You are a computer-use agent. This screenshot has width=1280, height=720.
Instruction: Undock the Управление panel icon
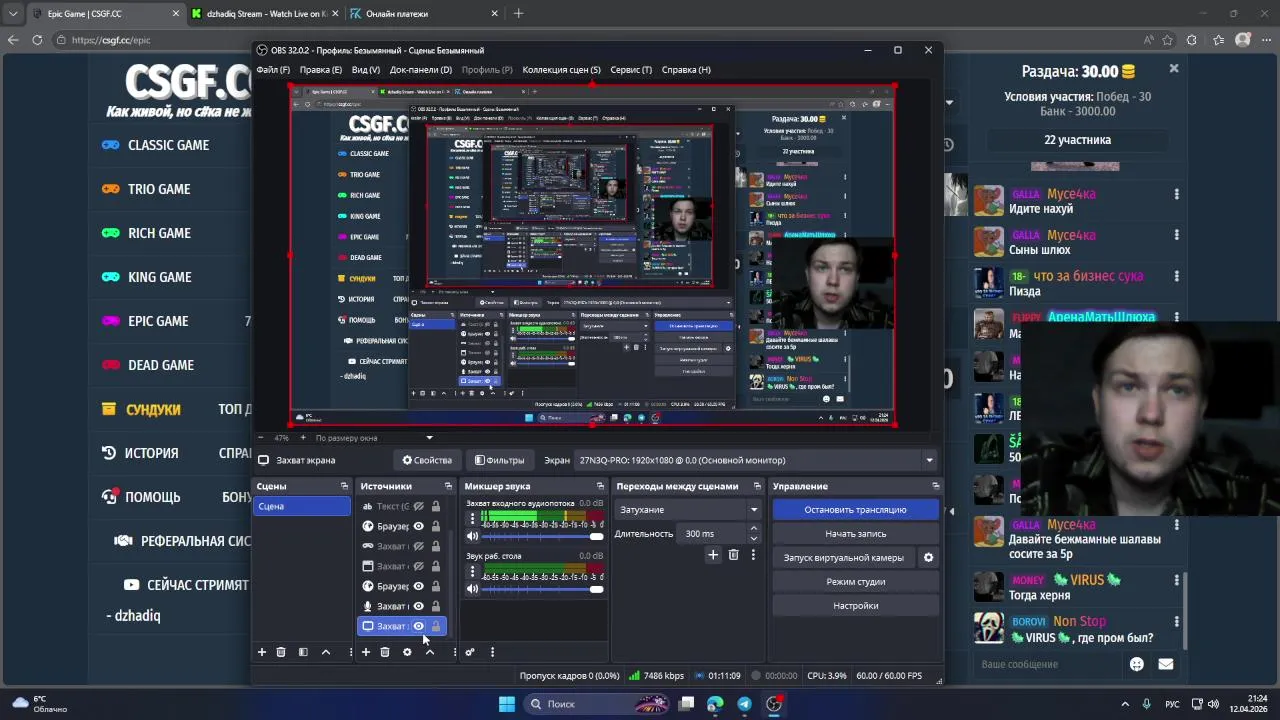click(x=936, y=486)
